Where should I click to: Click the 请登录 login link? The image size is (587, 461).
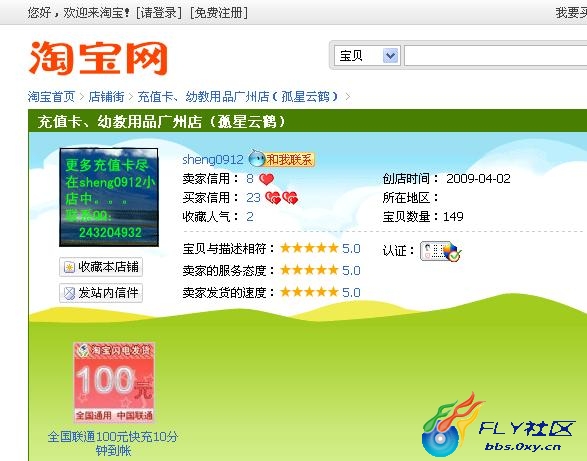tap(159, 13)
